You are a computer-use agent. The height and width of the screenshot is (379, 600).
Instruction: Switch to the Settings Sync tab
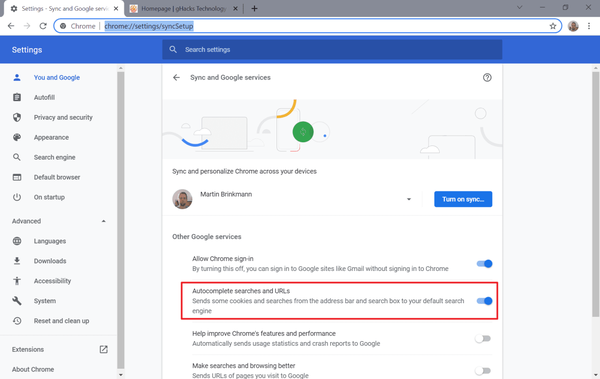pos(64,8)
